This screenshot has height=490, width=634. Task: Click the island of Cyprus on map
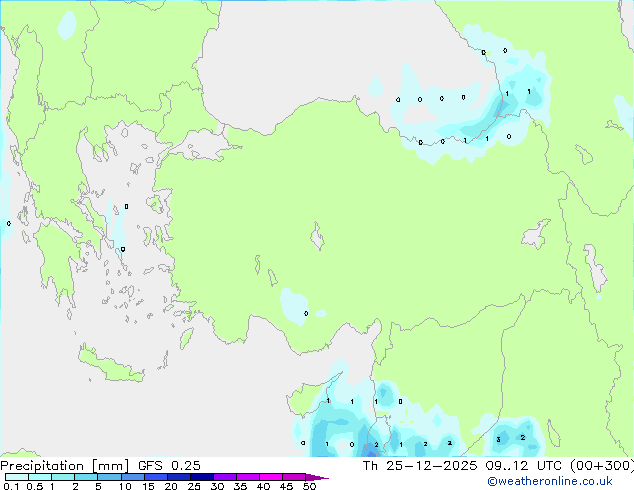[x=309, y=398]
